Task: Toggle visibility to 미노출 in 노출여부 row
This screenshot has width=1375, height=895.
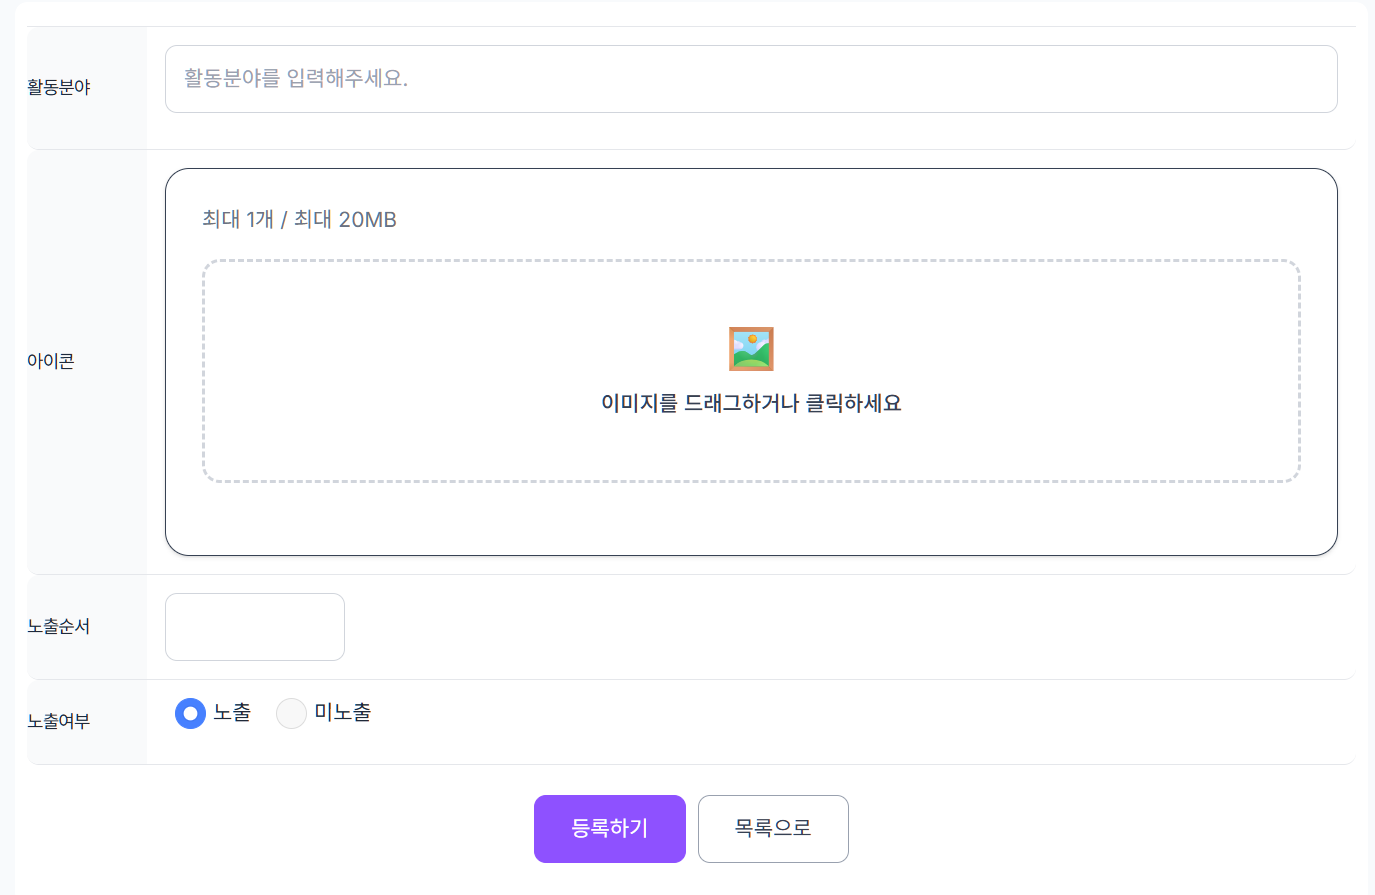Action: pyautogui.click(x=291, y=713)
